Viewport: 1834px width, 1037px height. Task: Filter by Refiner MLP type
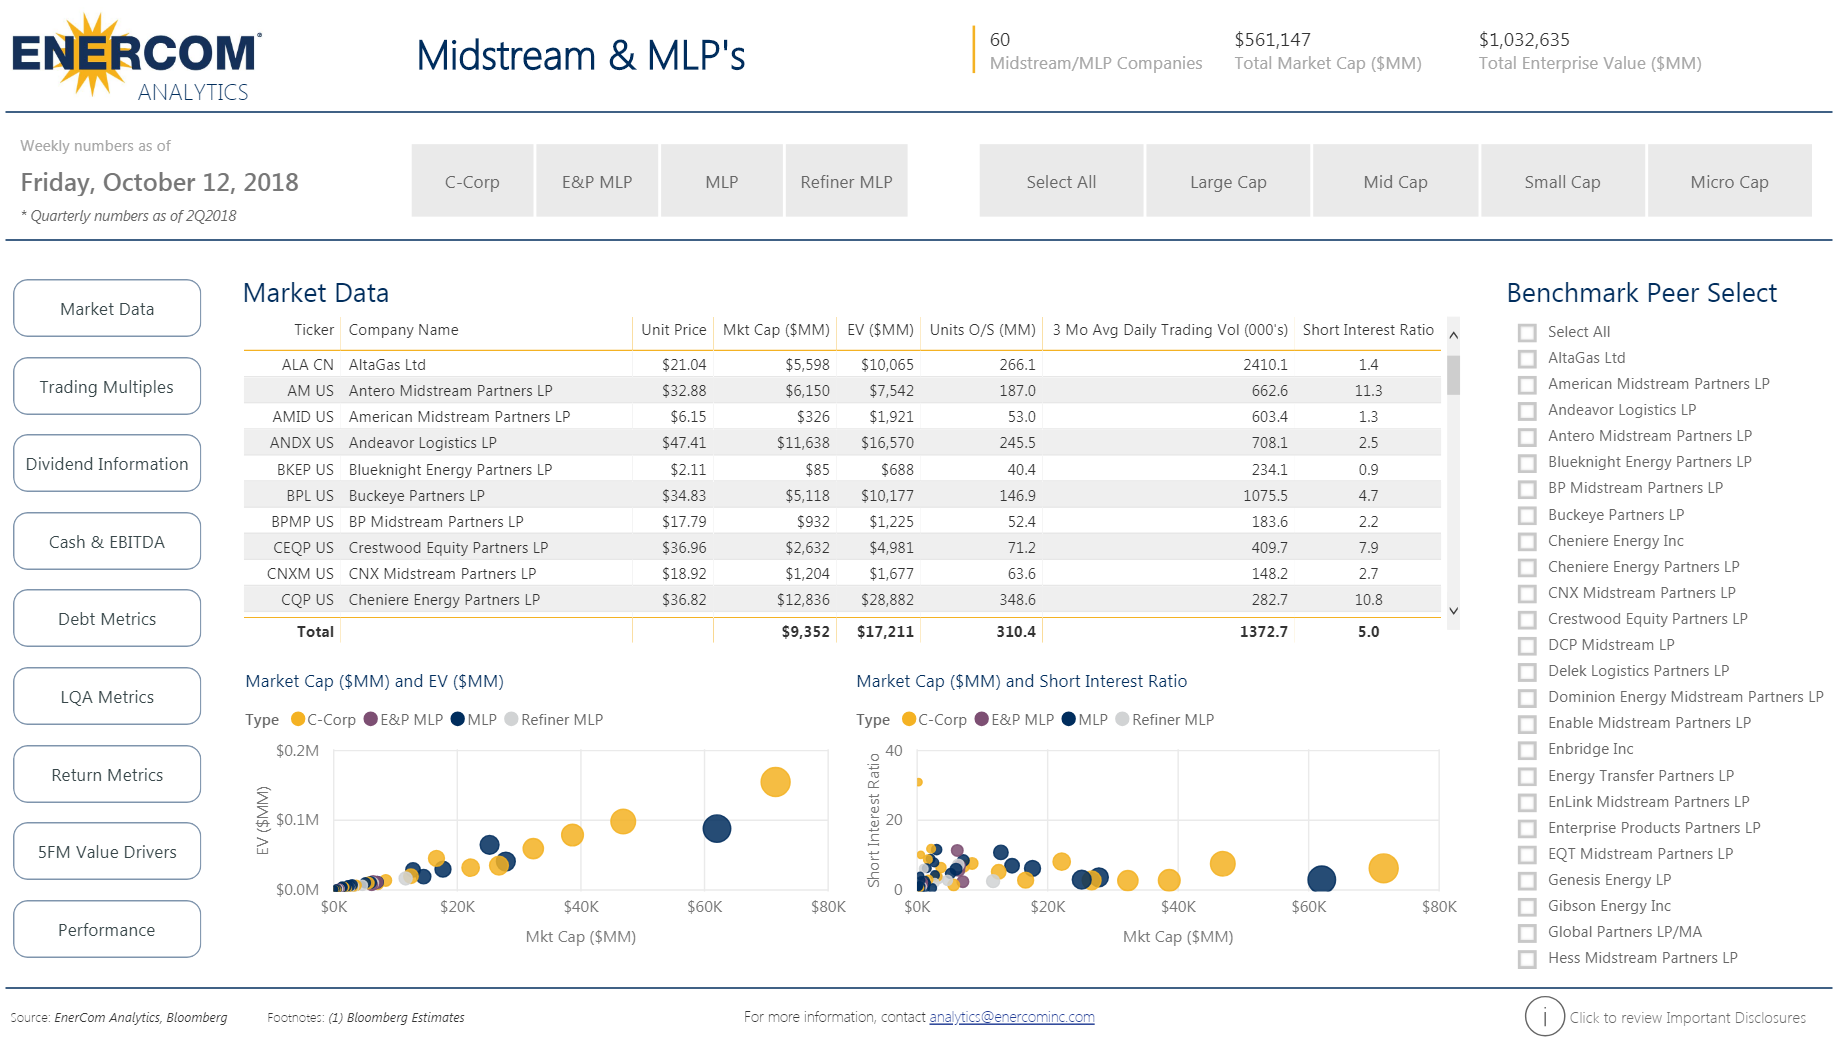tap(846, 182)
